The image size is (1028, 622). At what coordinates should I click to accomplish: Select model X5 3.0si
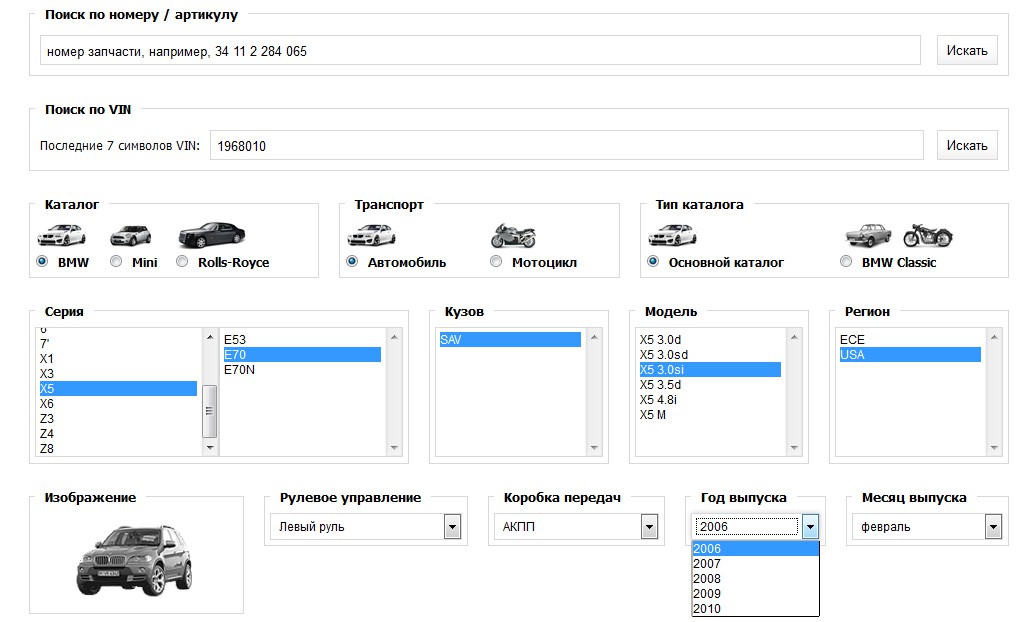point(710,370)
